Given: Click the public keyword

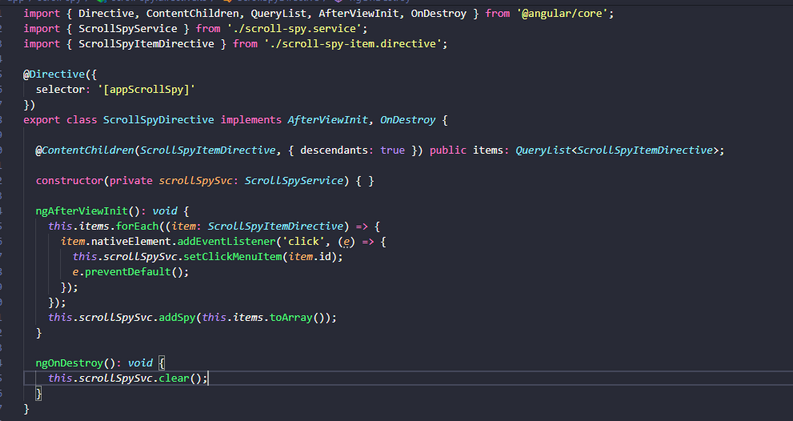Looking at the screenshot, I should 448,150.
